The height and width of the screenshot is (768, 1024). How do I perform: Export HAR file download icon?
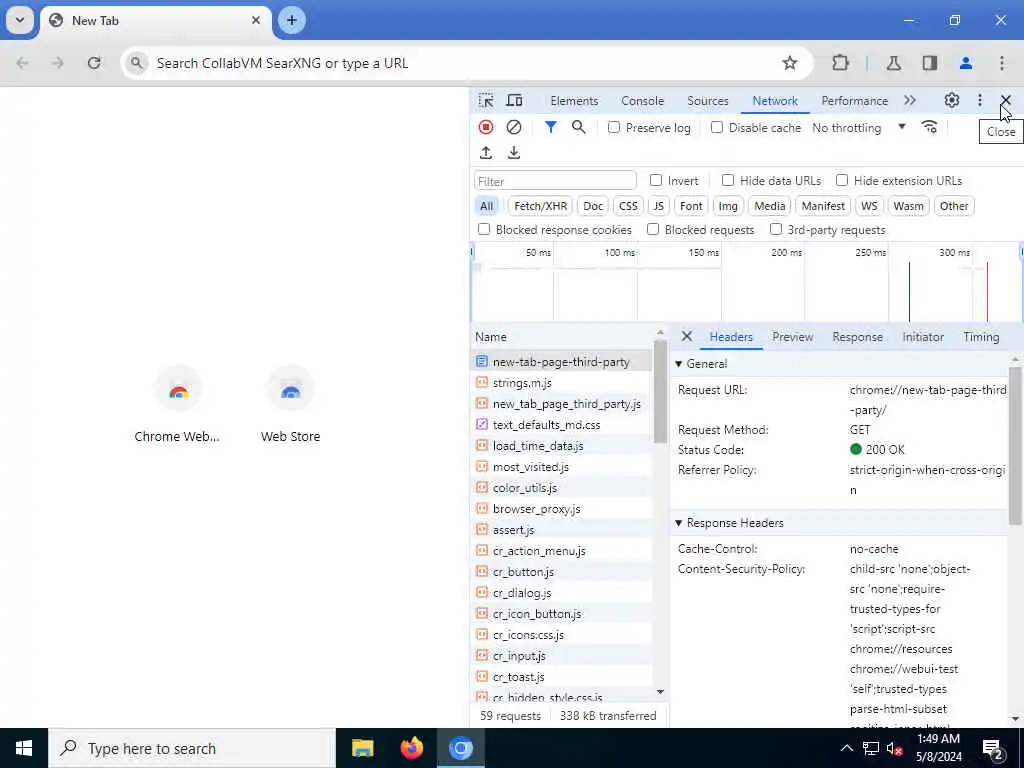pyautogui.click(x=514, y=153)
